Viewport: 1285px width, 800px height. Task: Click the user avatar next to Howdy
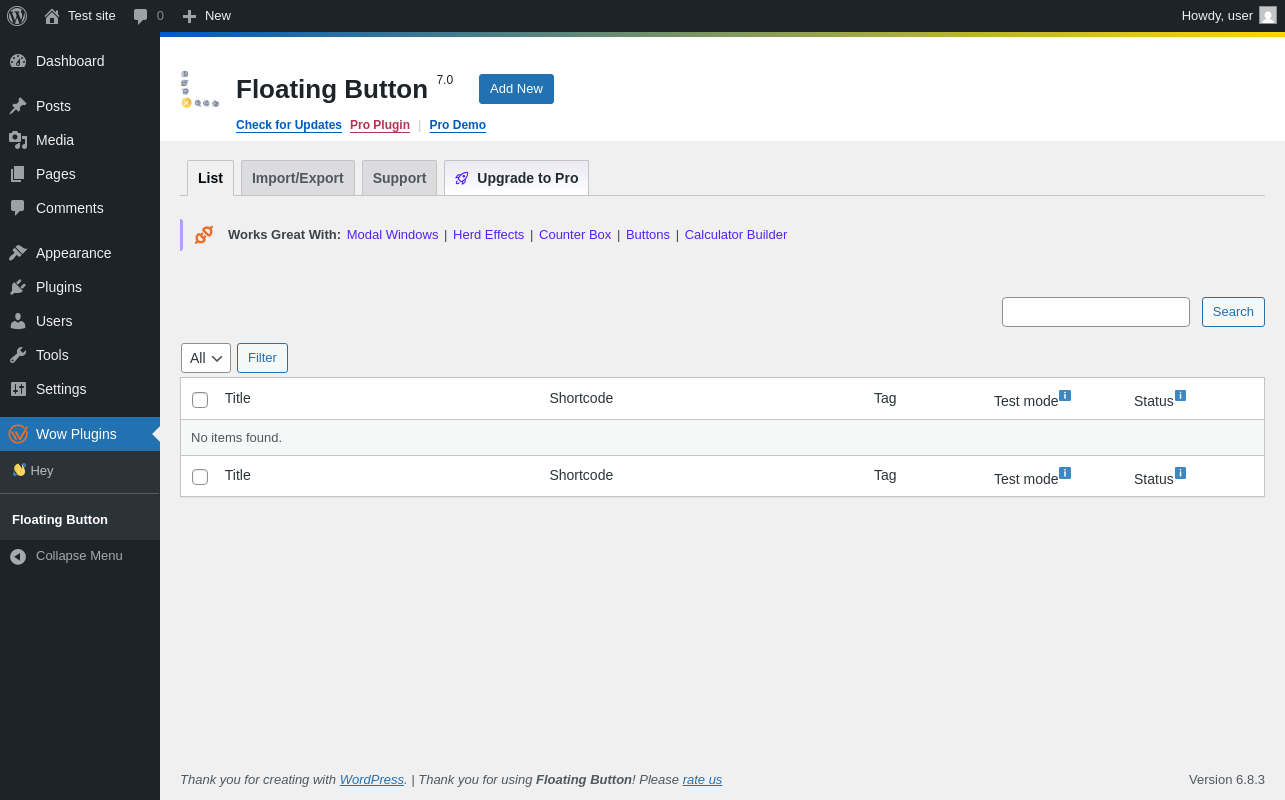point(1267,16)
